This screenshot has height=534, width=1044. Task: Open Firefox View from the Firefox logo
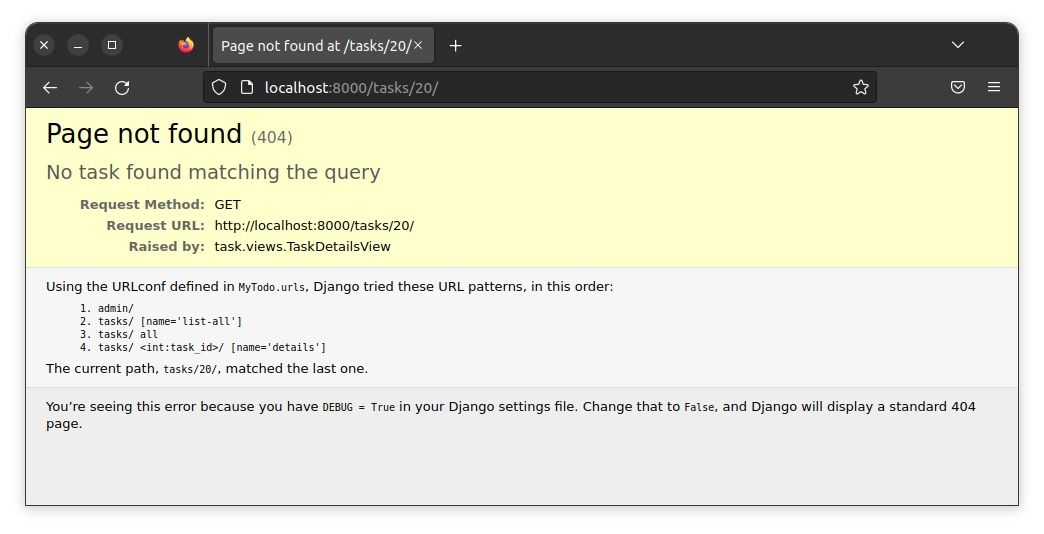[186, 45]
